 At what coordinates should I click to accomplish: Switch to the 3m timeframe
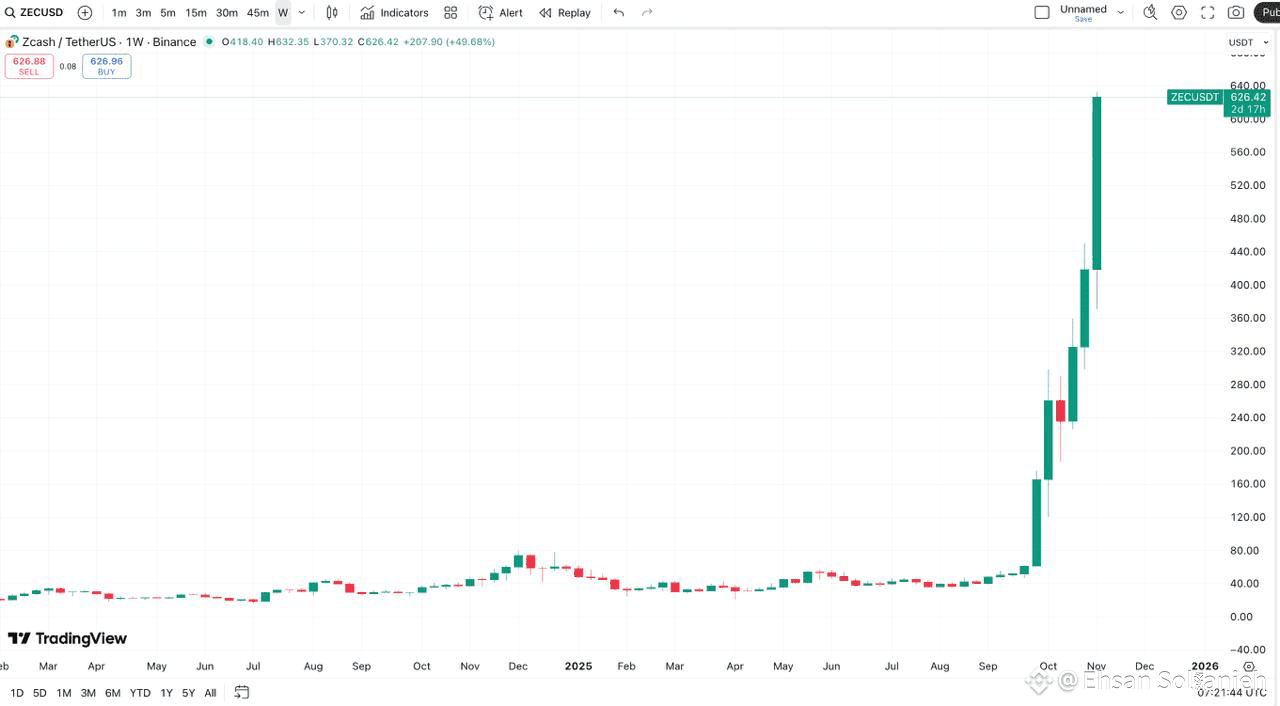tap(143, 13)
